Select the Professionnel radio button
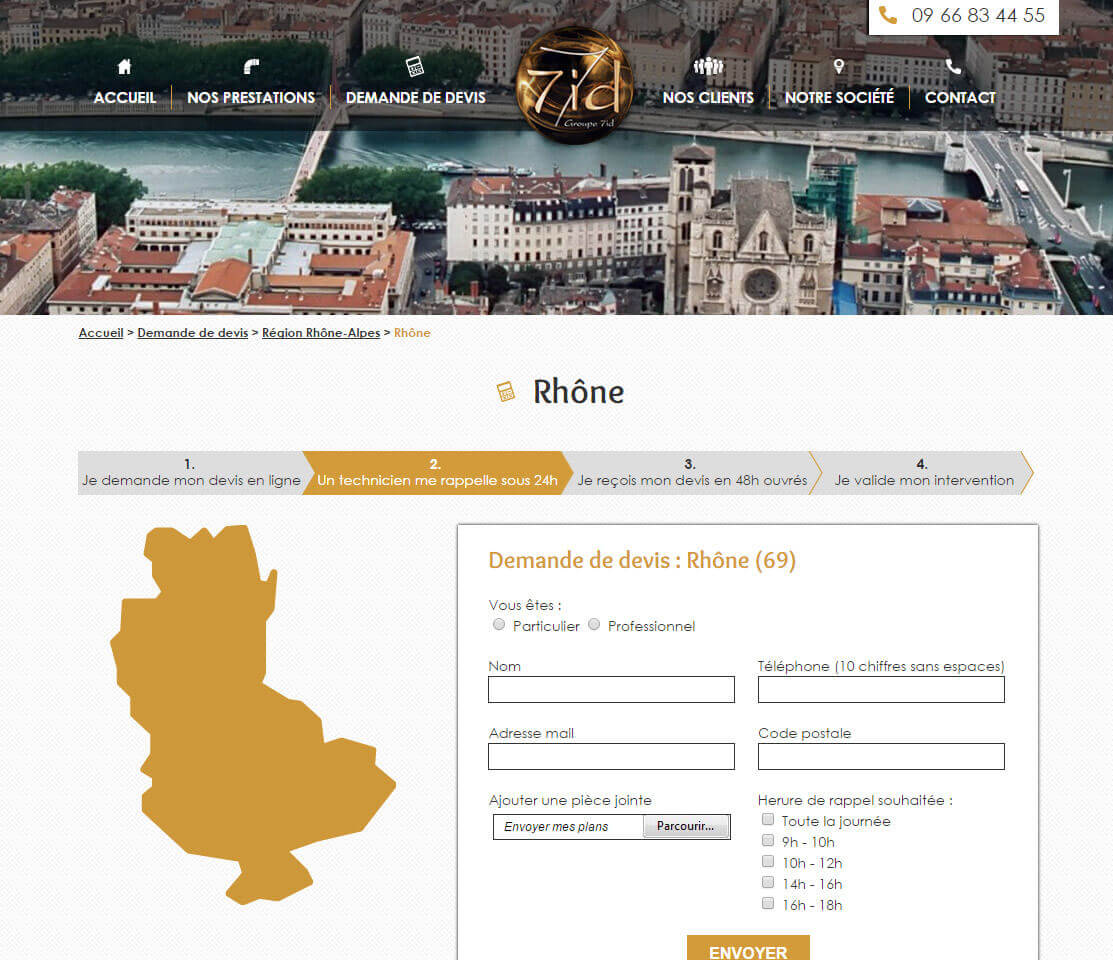The image size is (1113, 960). coord(594,625)
